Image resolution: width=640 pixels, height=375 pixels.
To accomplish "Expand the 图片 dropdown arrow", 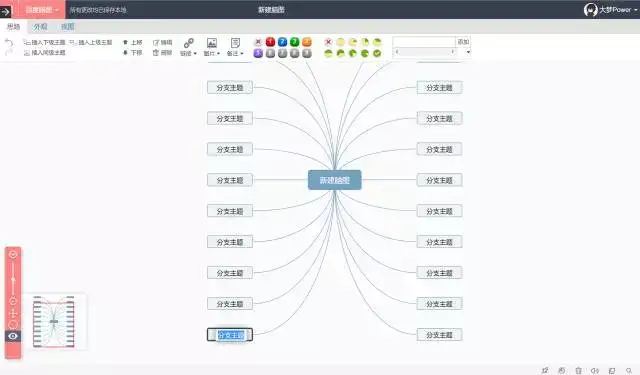I will (218, 54).
